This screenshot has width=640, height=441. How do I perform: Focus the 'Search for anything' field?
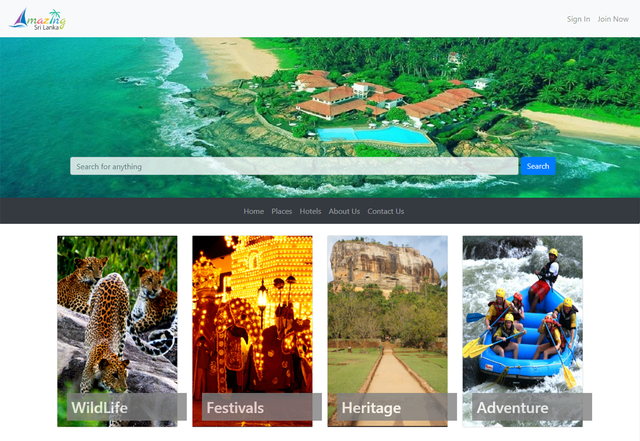click(x=294, y=166)
